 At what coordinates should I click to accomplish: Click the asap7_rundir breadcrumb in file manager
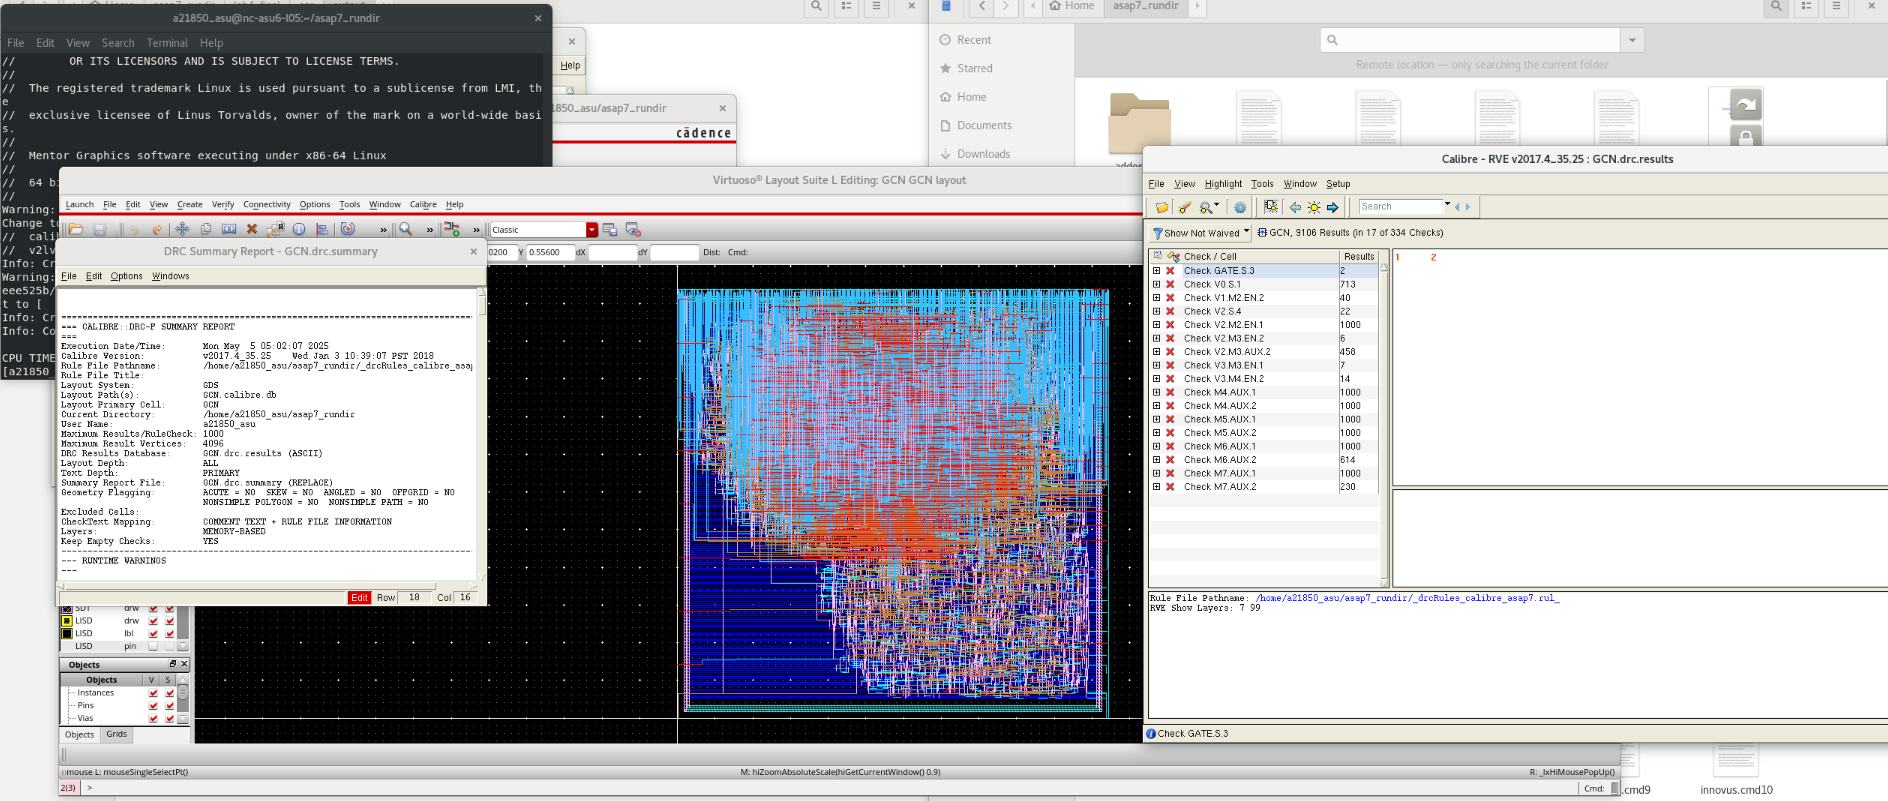click(x=1146, y=6)
